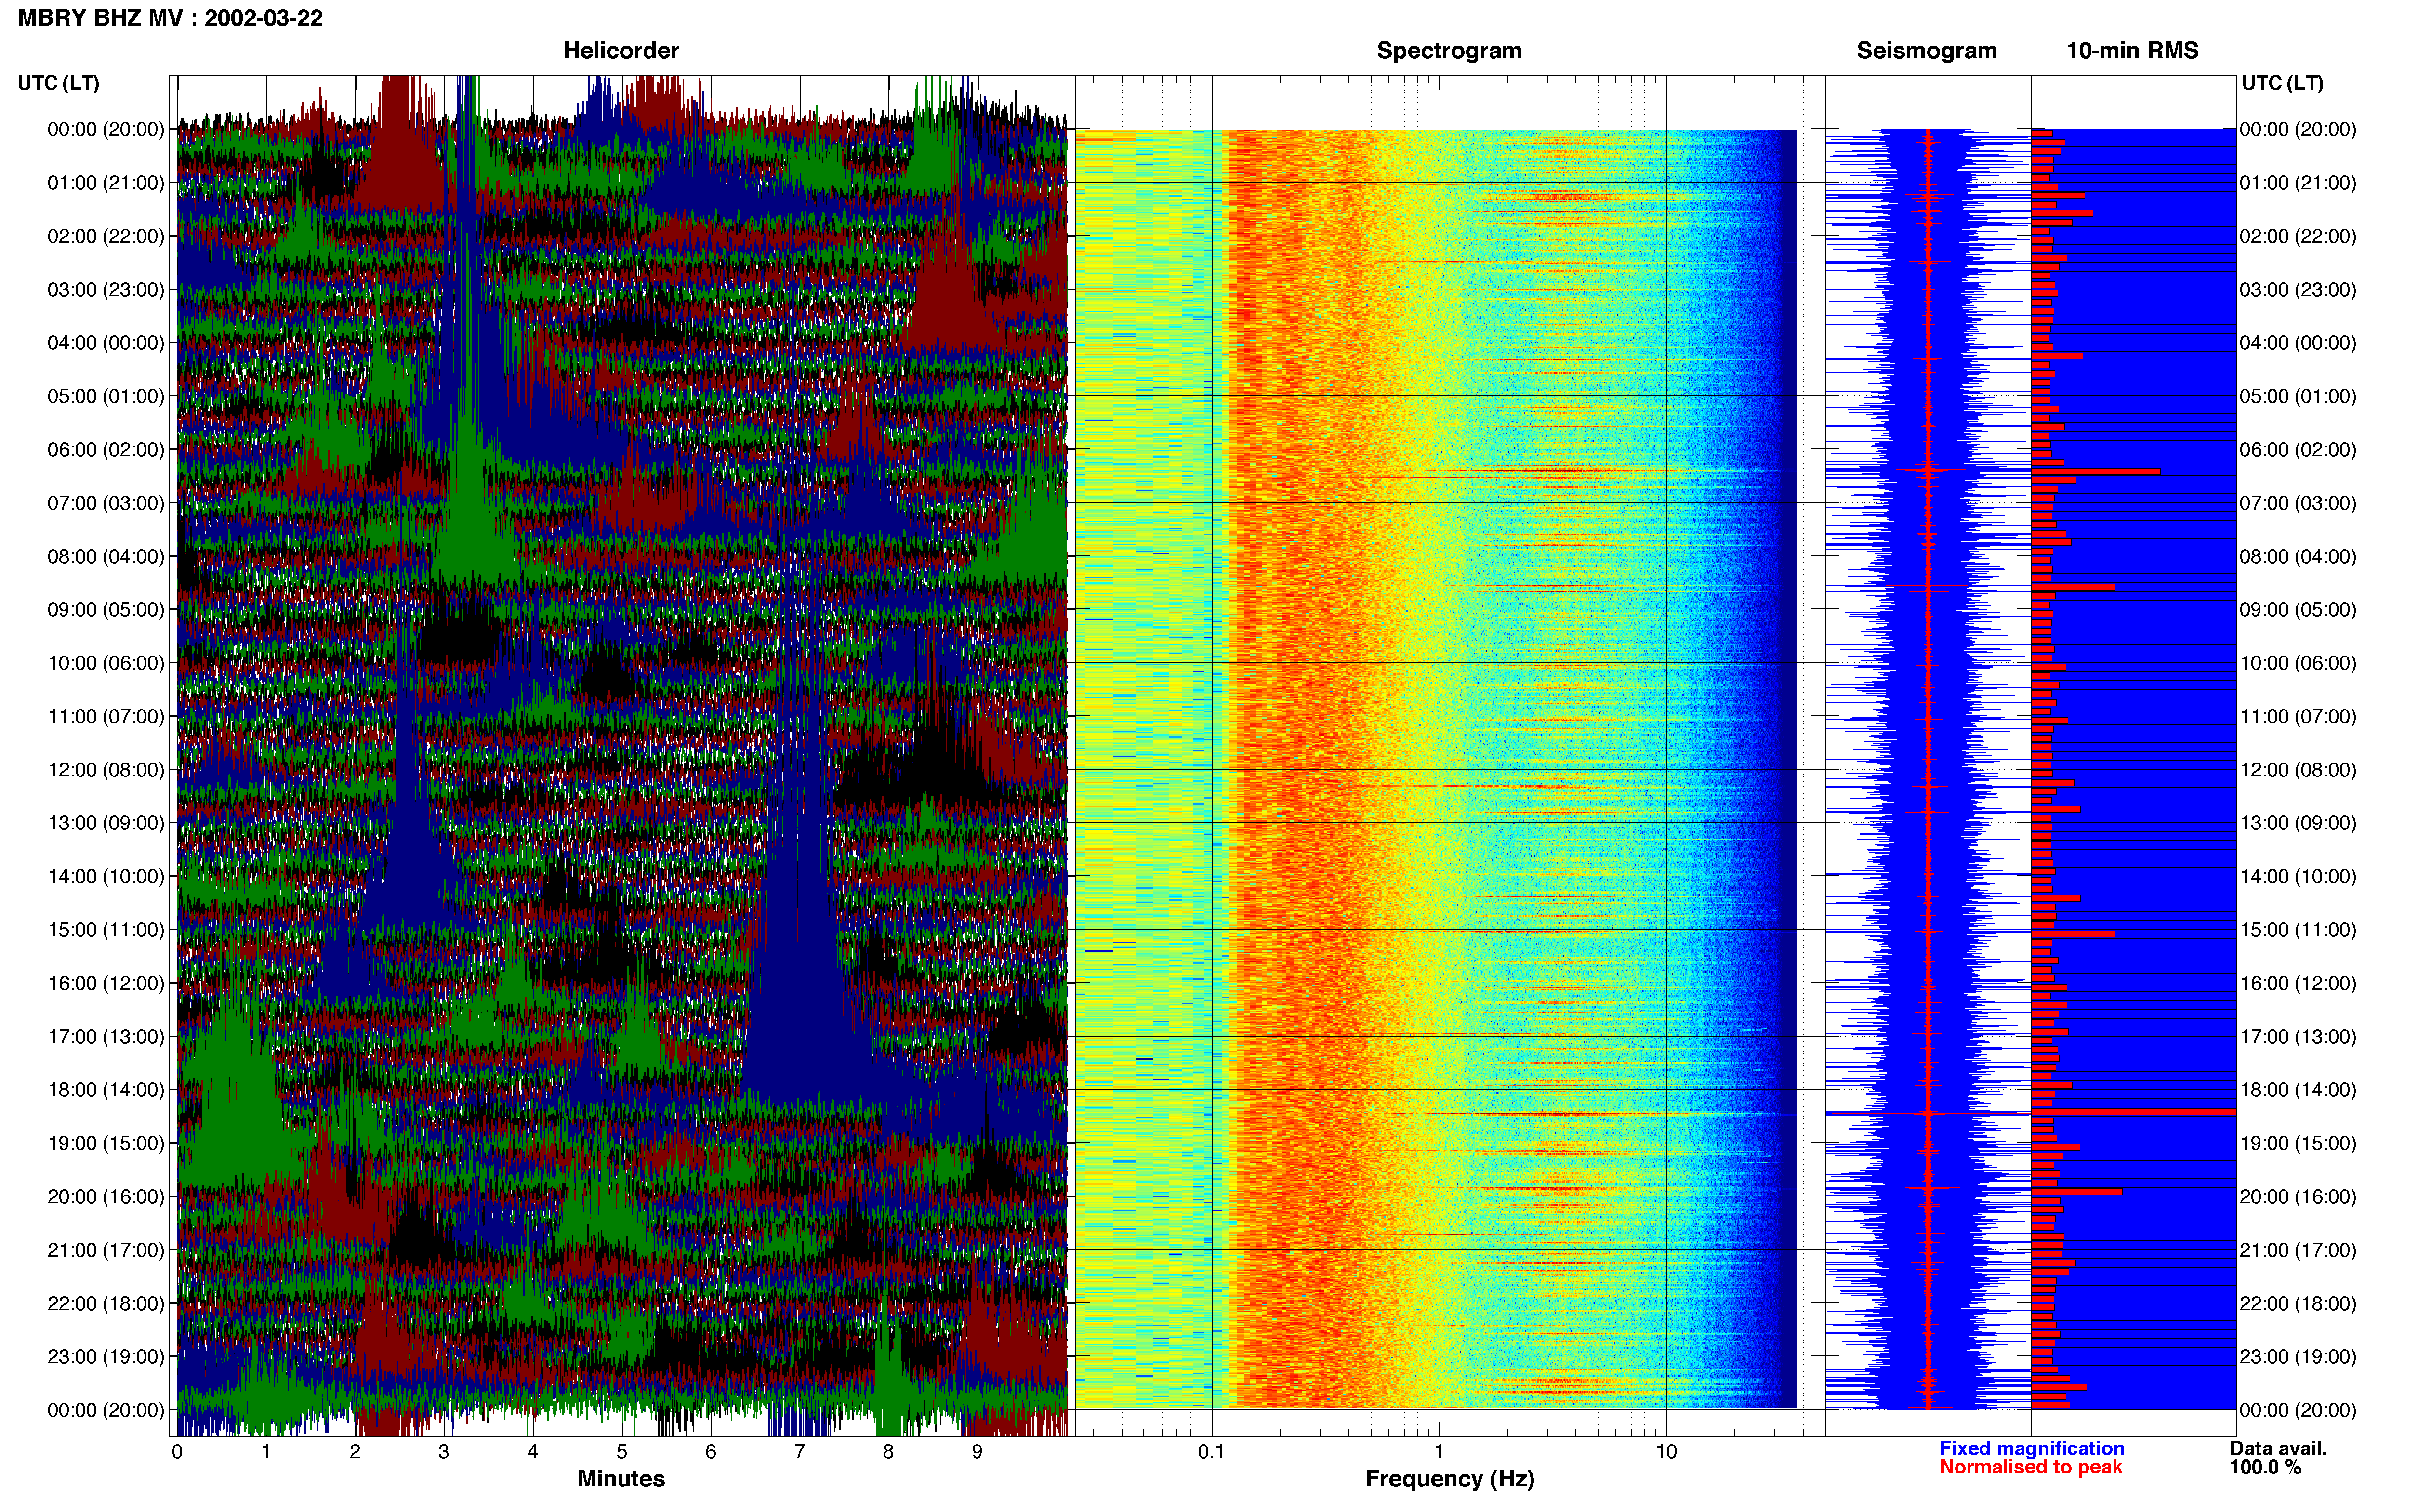Click the long RMS bar just after 06:00
Viewport: 2418px width, 1512px height.
click(2095, 471)
